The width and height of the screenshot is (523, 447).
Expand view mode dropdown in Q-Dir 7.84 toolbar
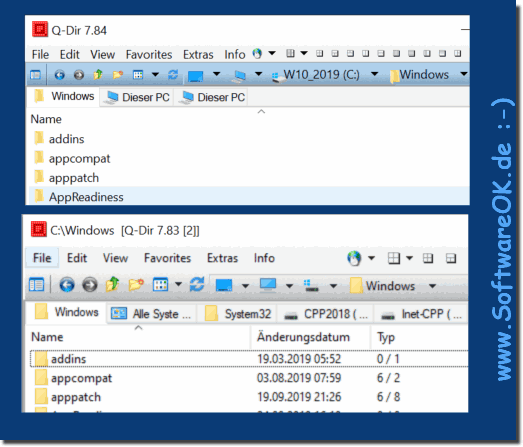point(155,74)
